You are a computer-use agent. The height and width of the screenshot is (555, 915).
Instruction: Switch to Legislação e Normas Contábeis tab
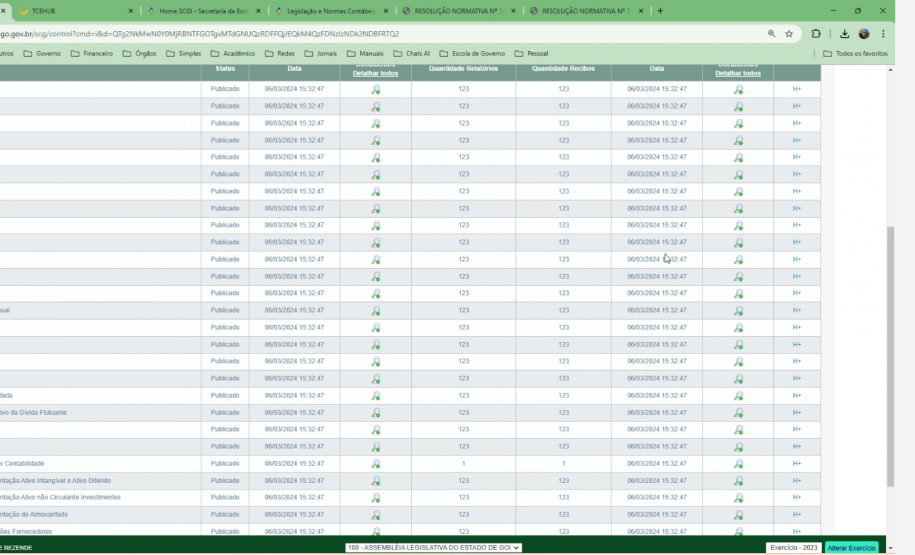(330, 11)
